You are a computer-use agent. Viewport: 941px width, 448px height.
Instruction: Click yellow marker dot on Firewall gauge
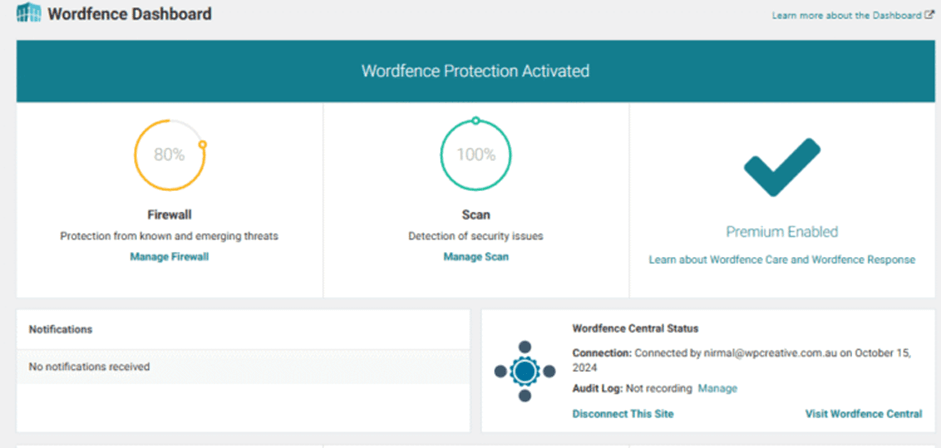[x=202, y=145]
